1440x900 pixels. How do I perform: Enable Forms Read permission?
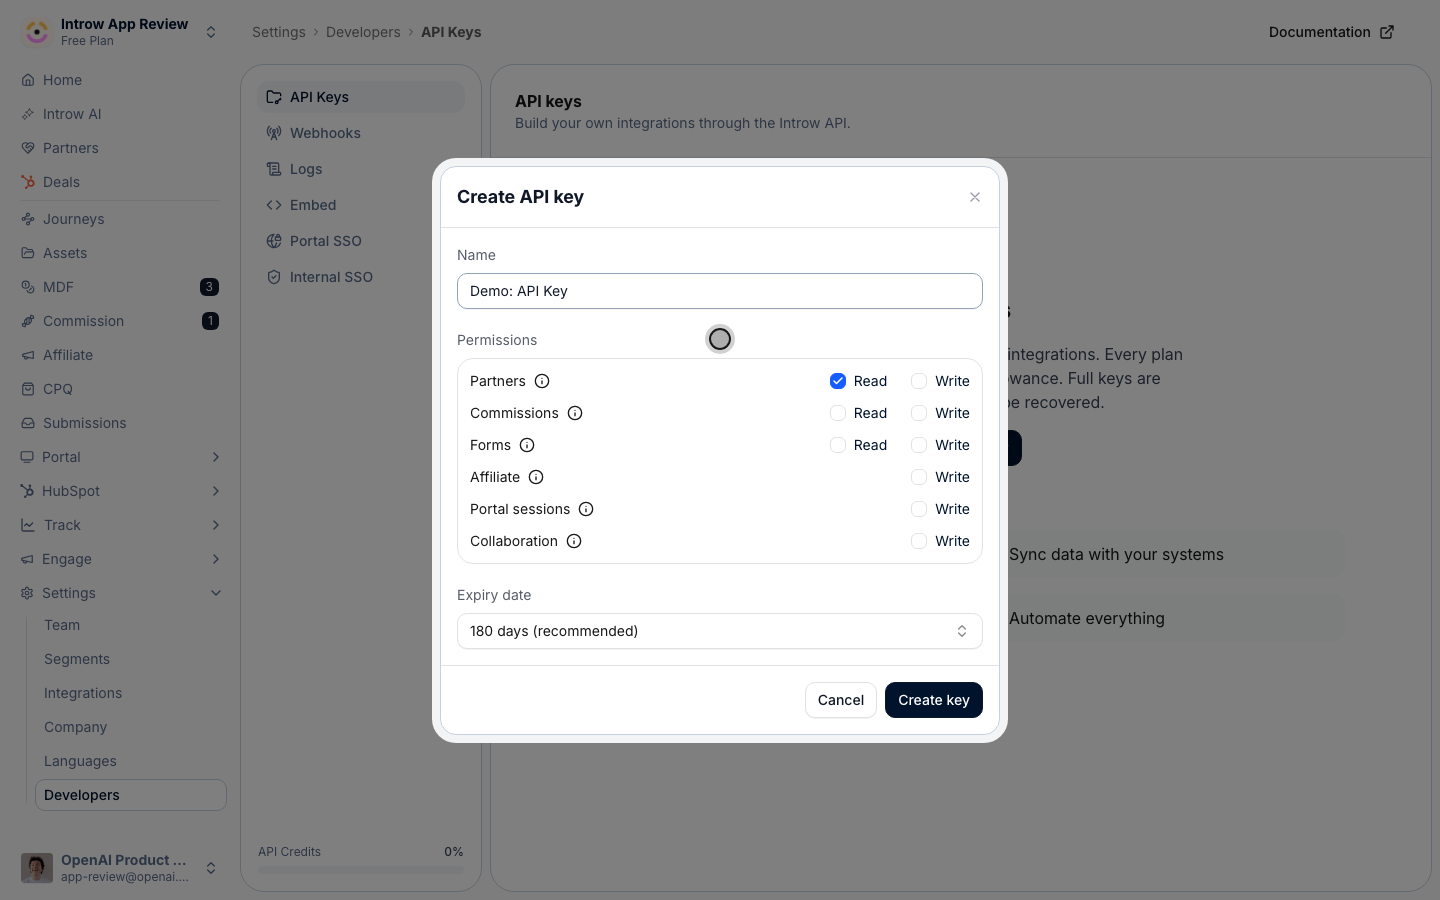click(x=838, y=445)
